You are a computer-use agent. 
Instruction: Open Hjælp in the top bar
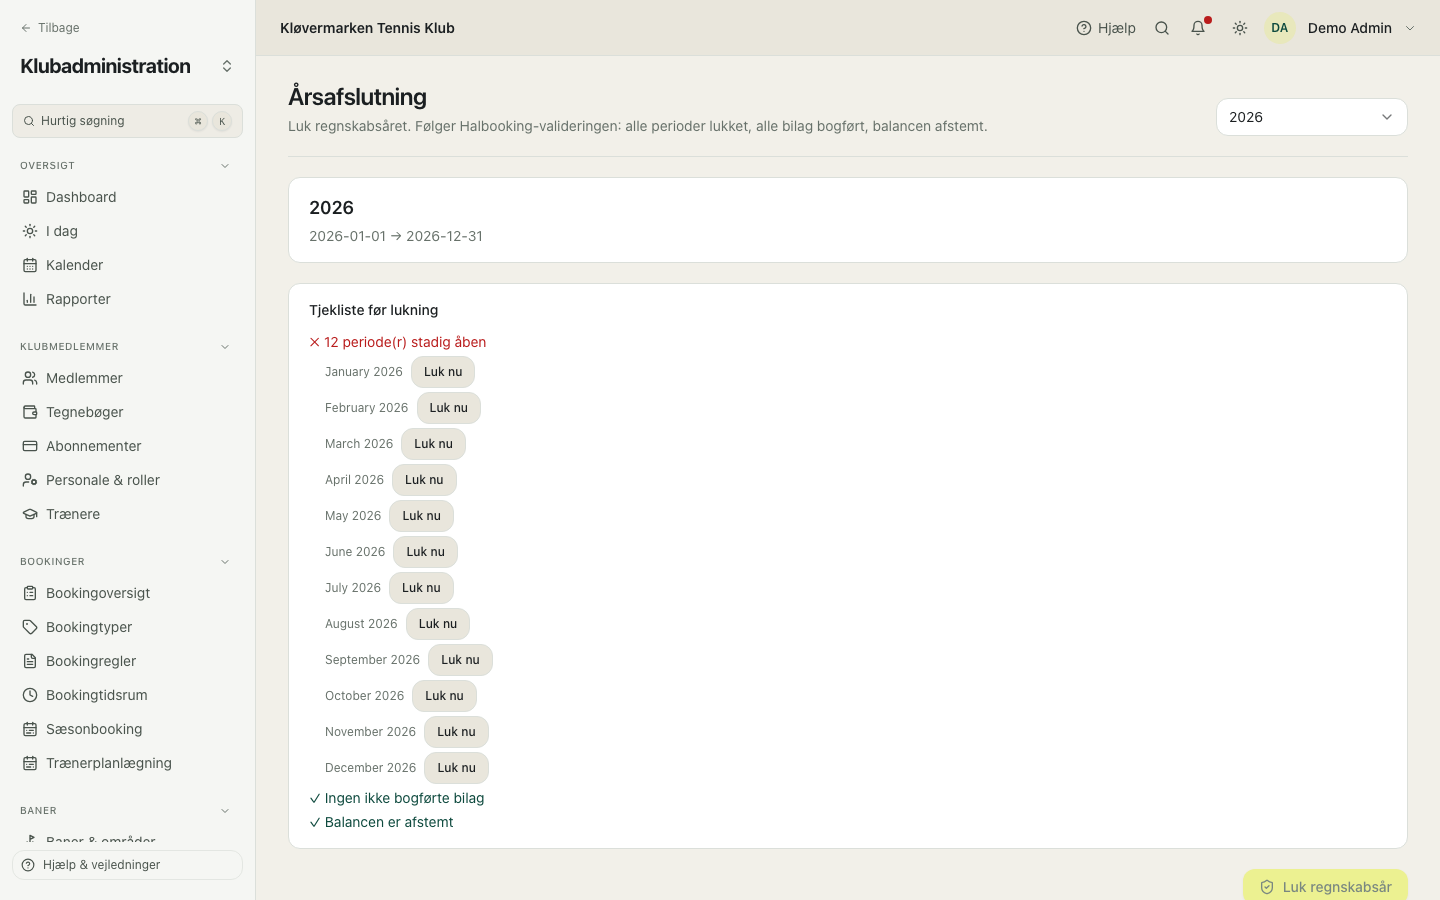pyautogui.click(x=1106, y=28)
